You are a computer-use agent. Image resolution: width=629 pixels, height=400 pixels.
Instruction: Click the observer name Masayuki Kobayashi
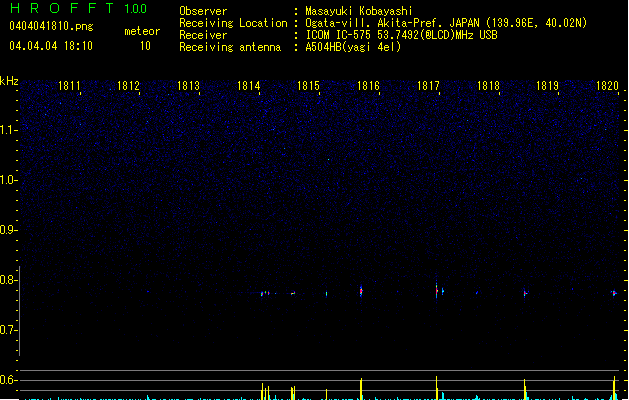(359, 11)
